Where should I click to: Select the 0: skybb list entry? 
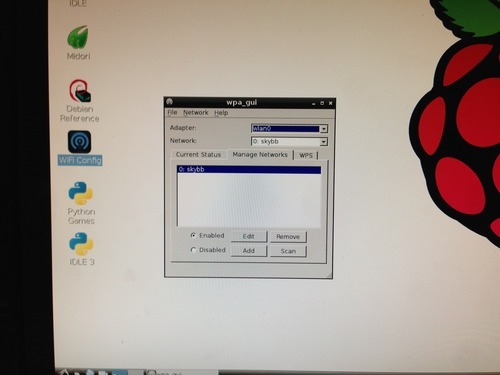pos(249,169)
